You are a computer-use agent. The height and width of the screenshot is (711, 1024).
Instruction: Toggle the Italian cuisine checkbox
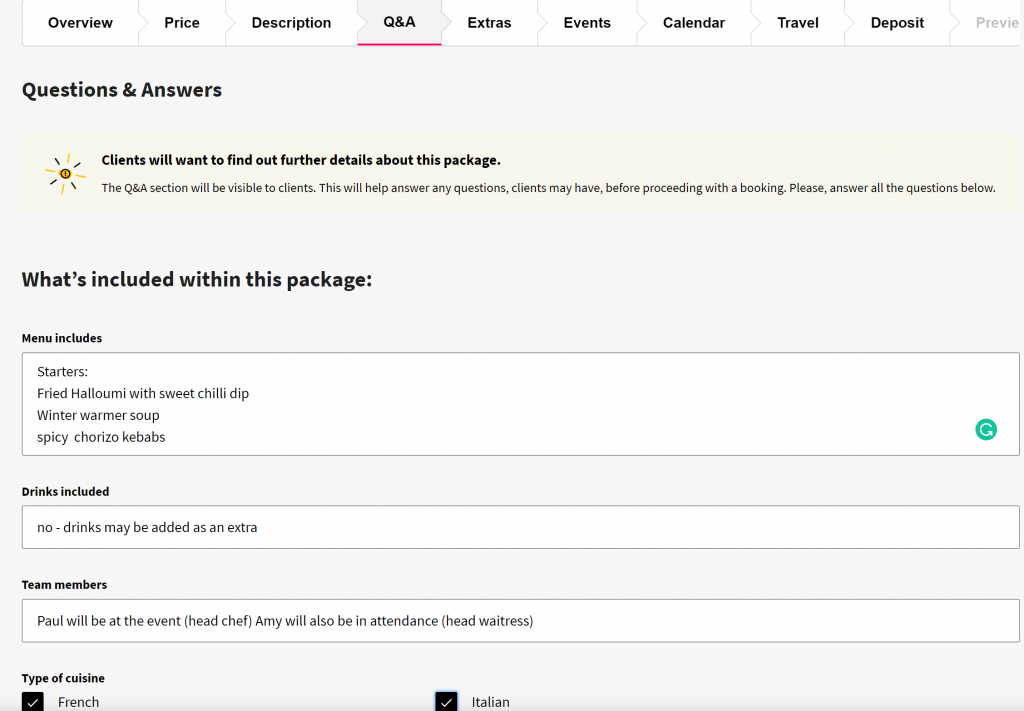pyautogui.click(x=446, y=702)
